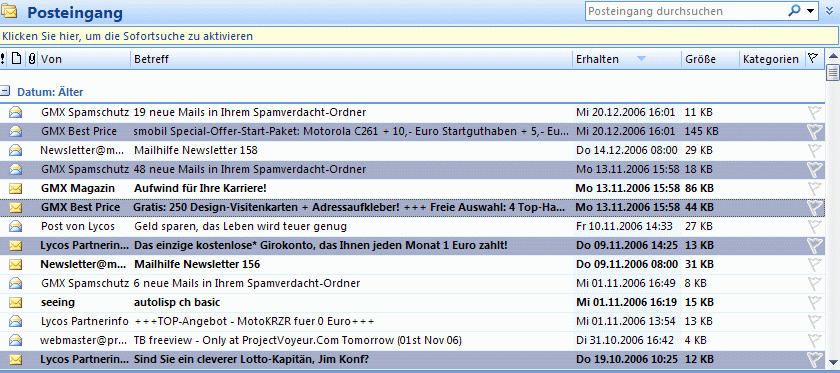Click the Posteingang folder icon in header
This screenshot has height=373, width=840.
(10, 11)
